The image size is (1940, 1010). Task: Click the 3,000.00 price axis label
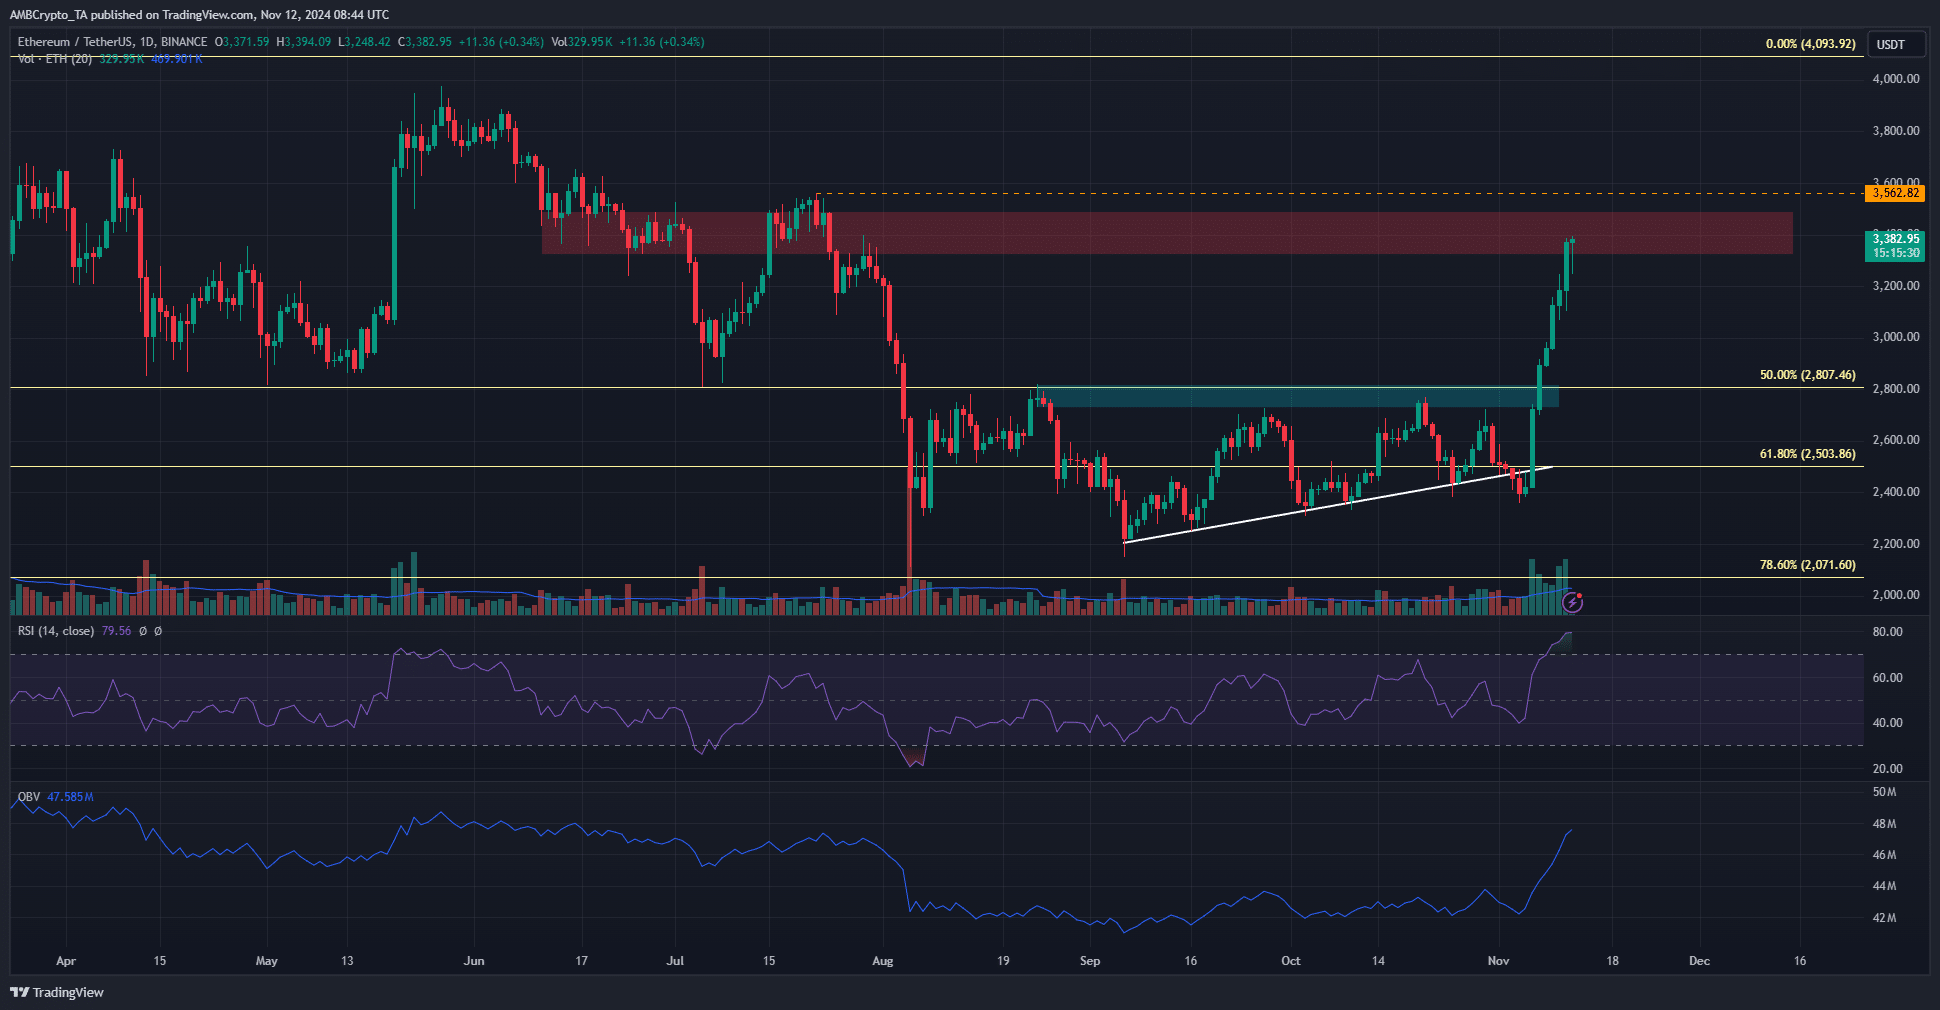coord(1895,337)
